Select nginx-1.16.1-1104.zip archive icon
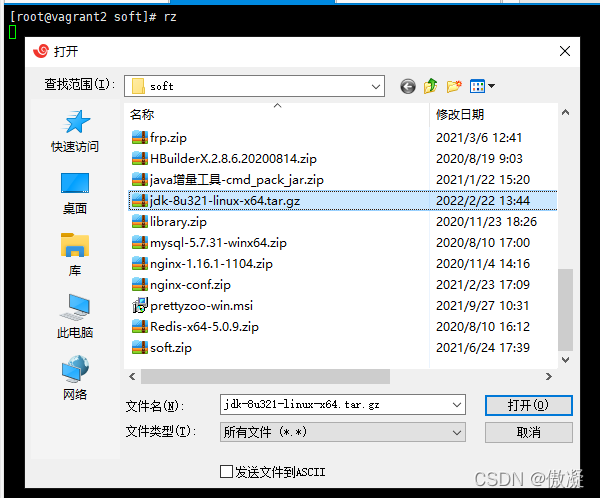The height and width of the screenshot is (498, 600). tap(140, 264)
